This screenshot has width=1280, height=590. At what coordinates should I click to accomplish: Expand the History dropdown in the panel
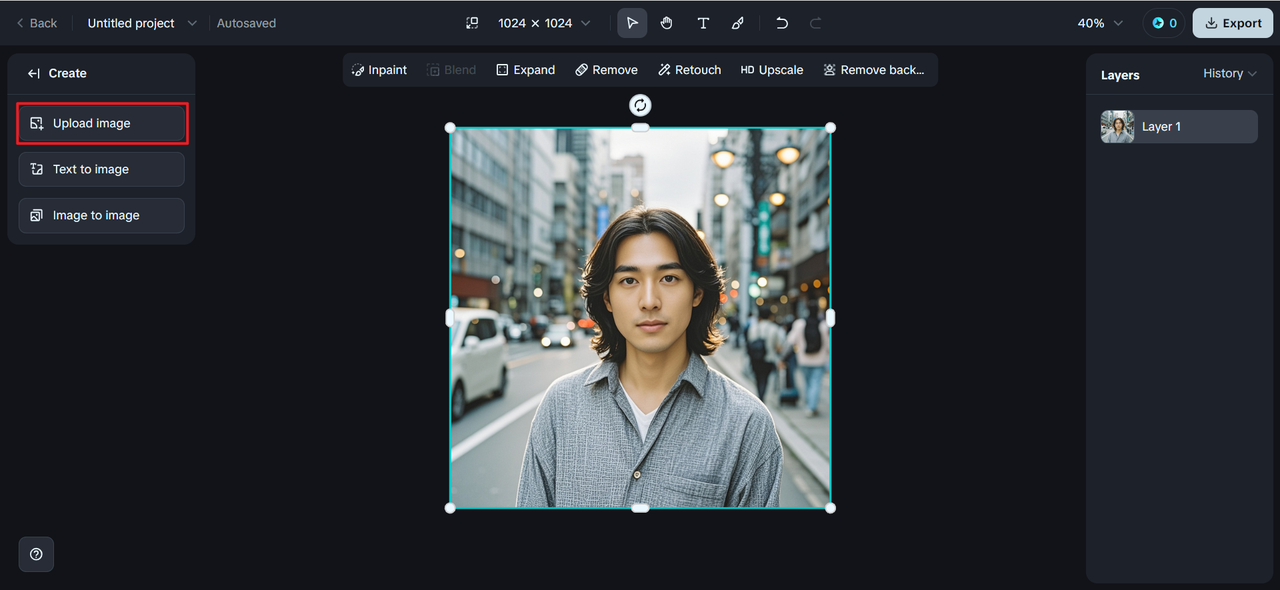tap(1229, 74)
